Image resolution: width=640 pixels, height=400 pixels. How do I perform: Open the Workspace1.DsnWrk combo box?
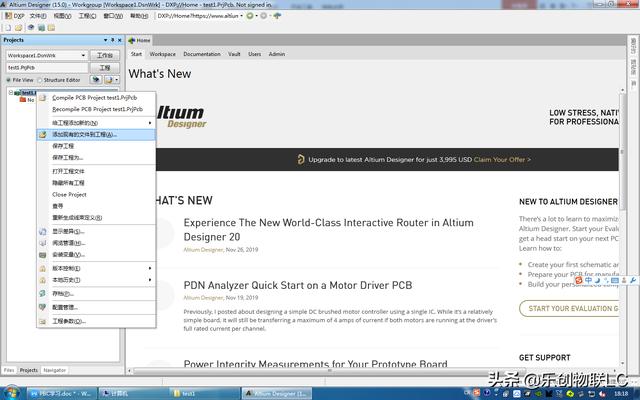tap(47, 55)
